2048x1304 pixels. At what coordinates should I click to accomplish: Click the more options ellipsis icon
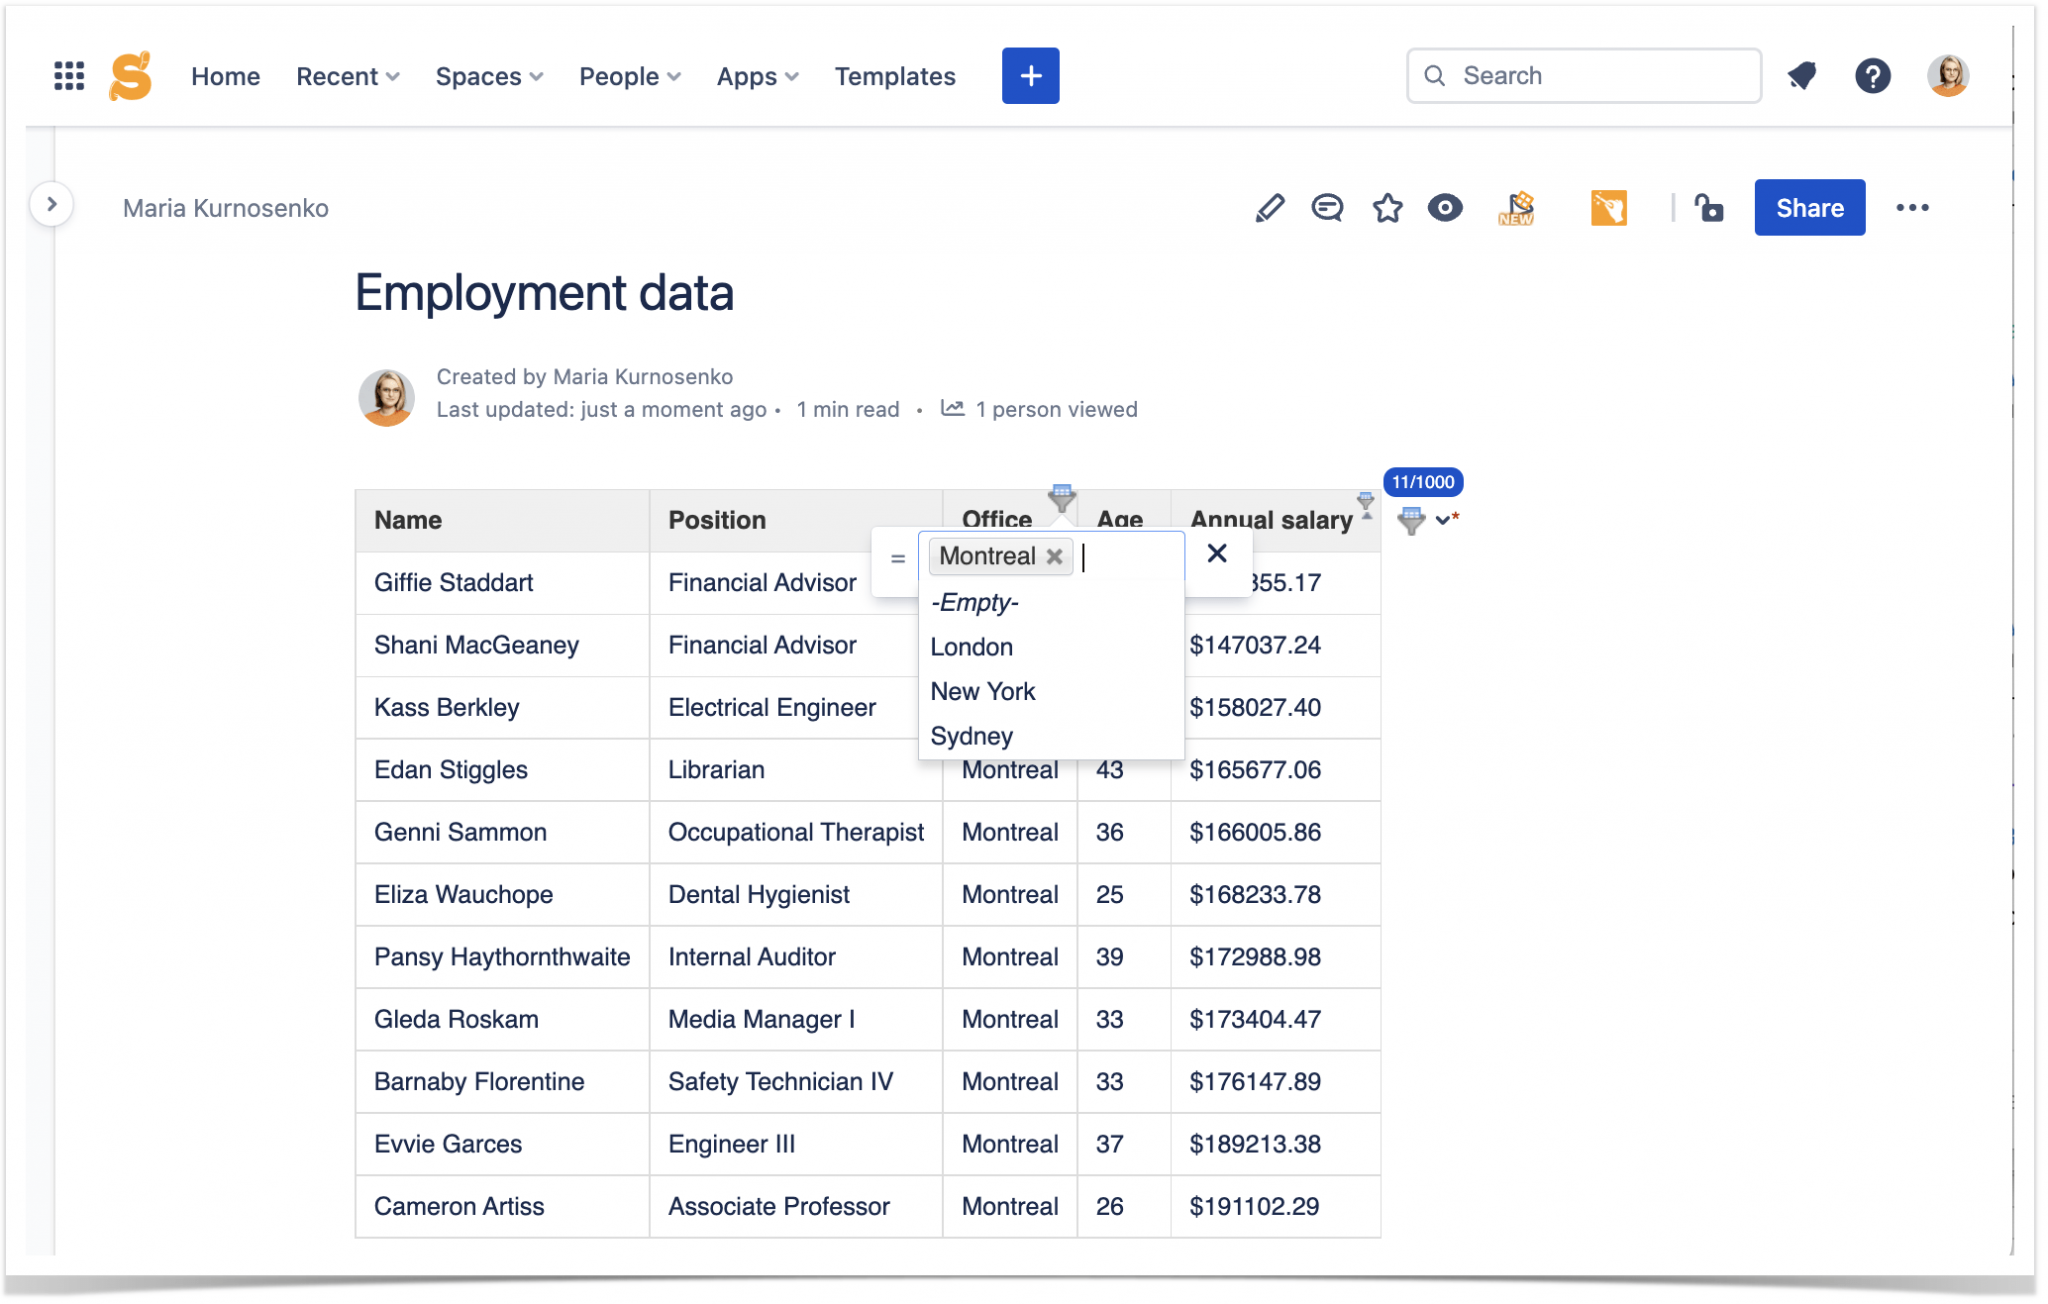coord(1914,207)
